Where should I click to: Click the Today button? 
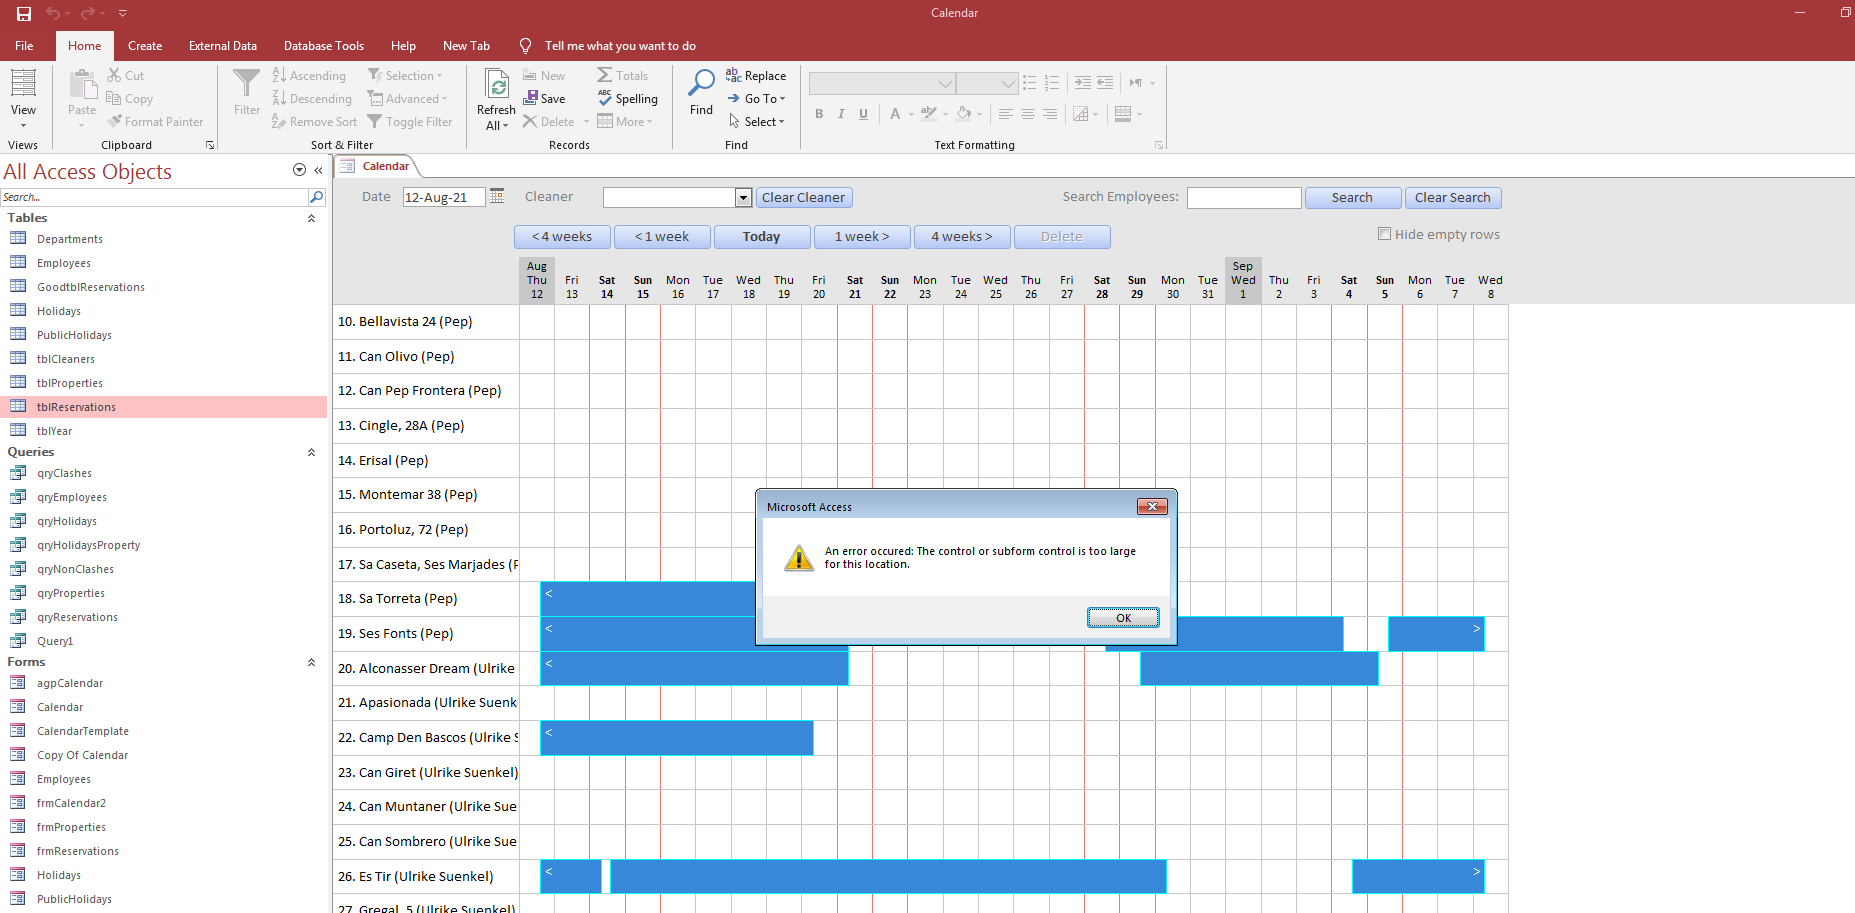[x=761, y=237]
